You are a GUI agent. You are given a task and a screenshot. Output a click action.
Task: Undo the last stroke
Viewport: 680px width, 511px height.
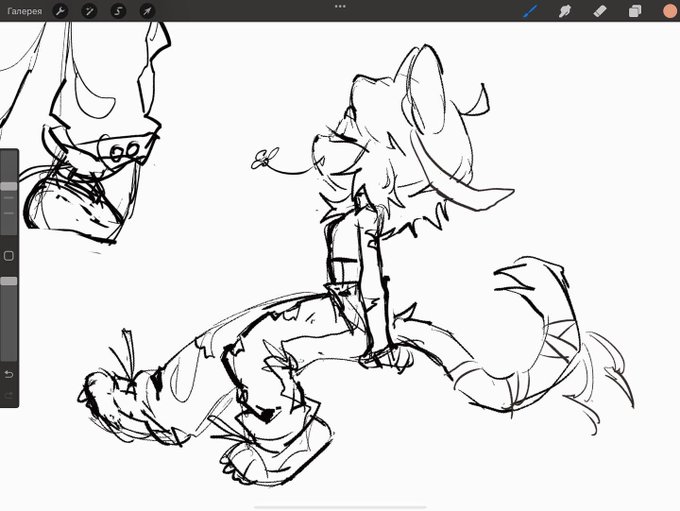[x=9, y=374]
